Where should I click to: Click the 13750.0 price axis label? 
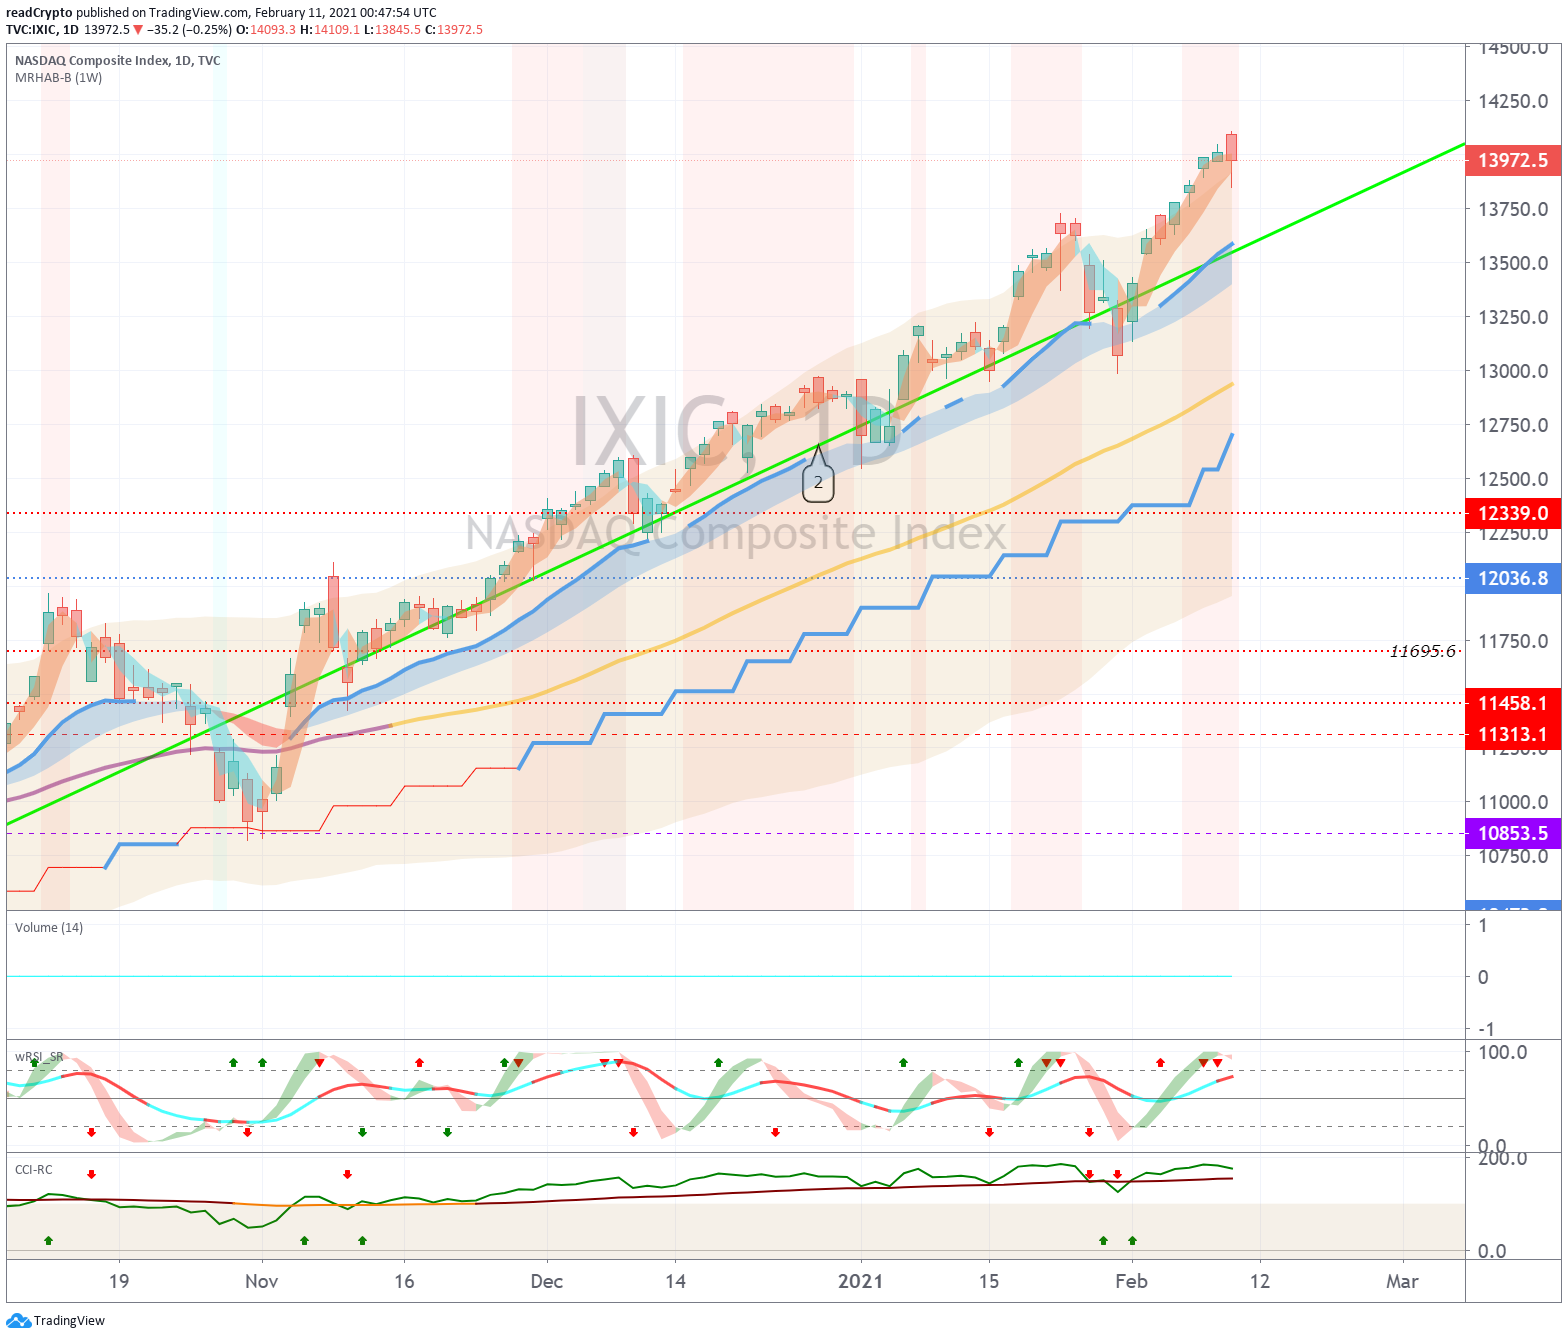pyautogui.click(x=1513, y=209)
